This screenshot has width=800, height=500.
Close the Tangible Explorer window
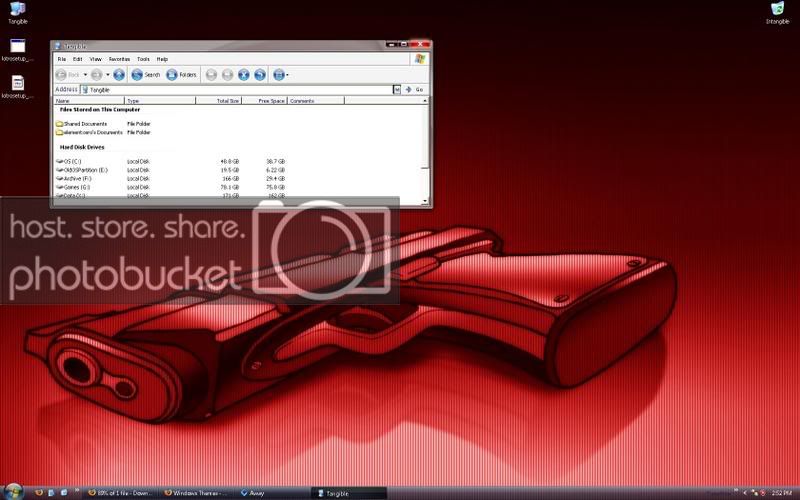point(420,44)
